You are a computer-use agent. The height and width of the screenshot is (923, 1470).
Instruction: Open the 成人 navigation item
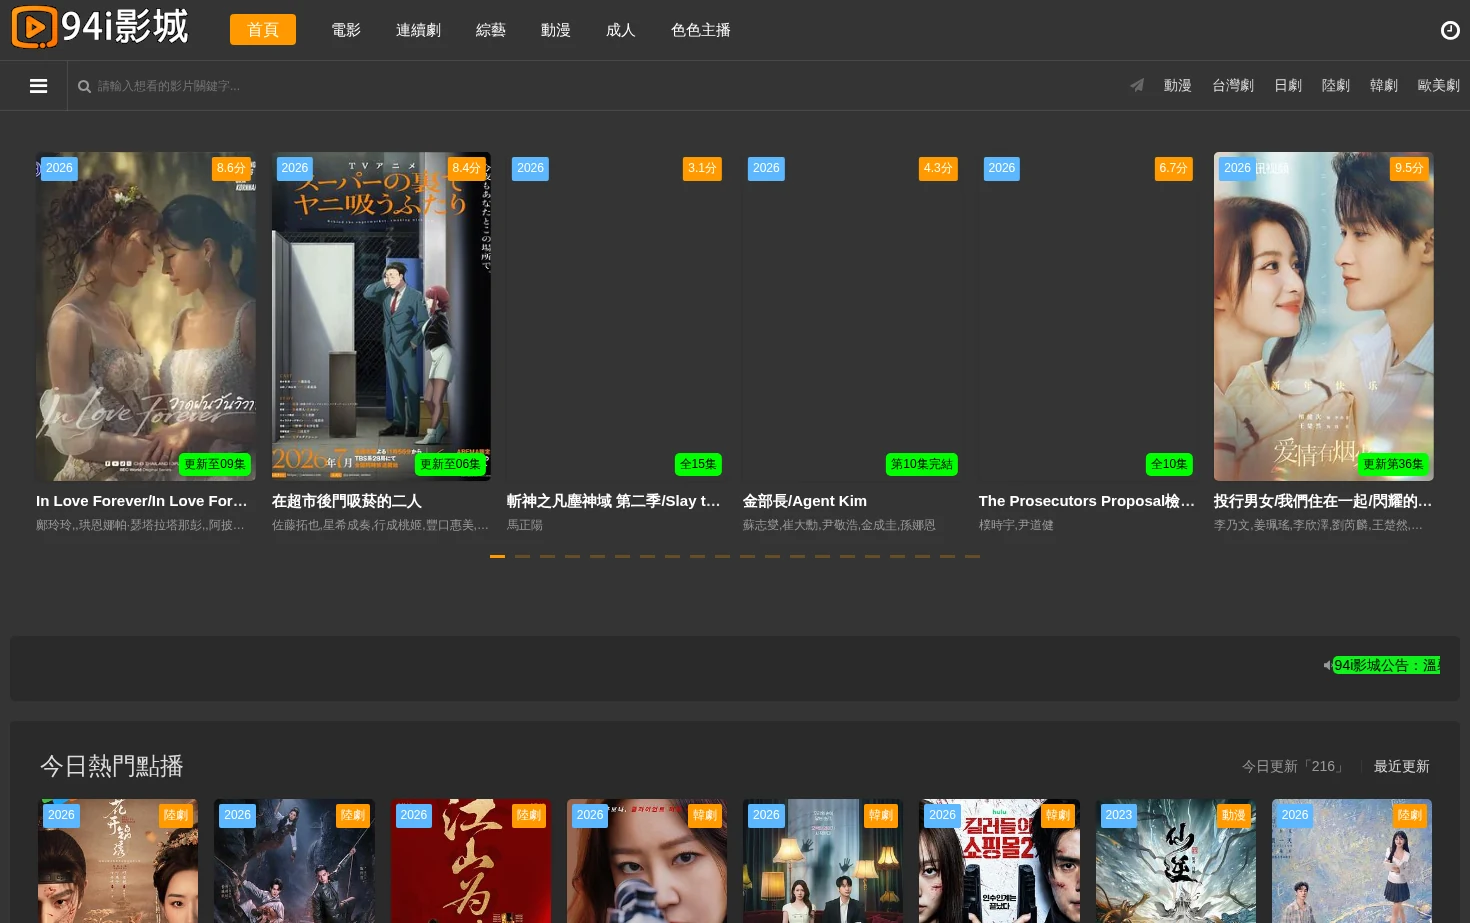pos(621,30)
